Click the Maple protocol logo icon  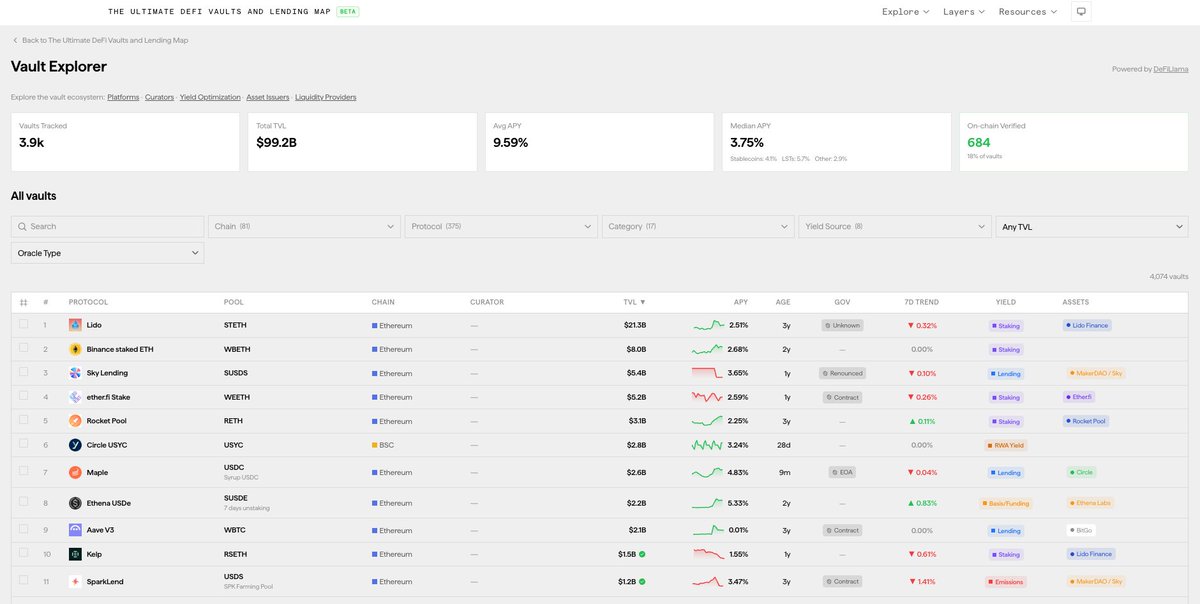tap(75, 472)
